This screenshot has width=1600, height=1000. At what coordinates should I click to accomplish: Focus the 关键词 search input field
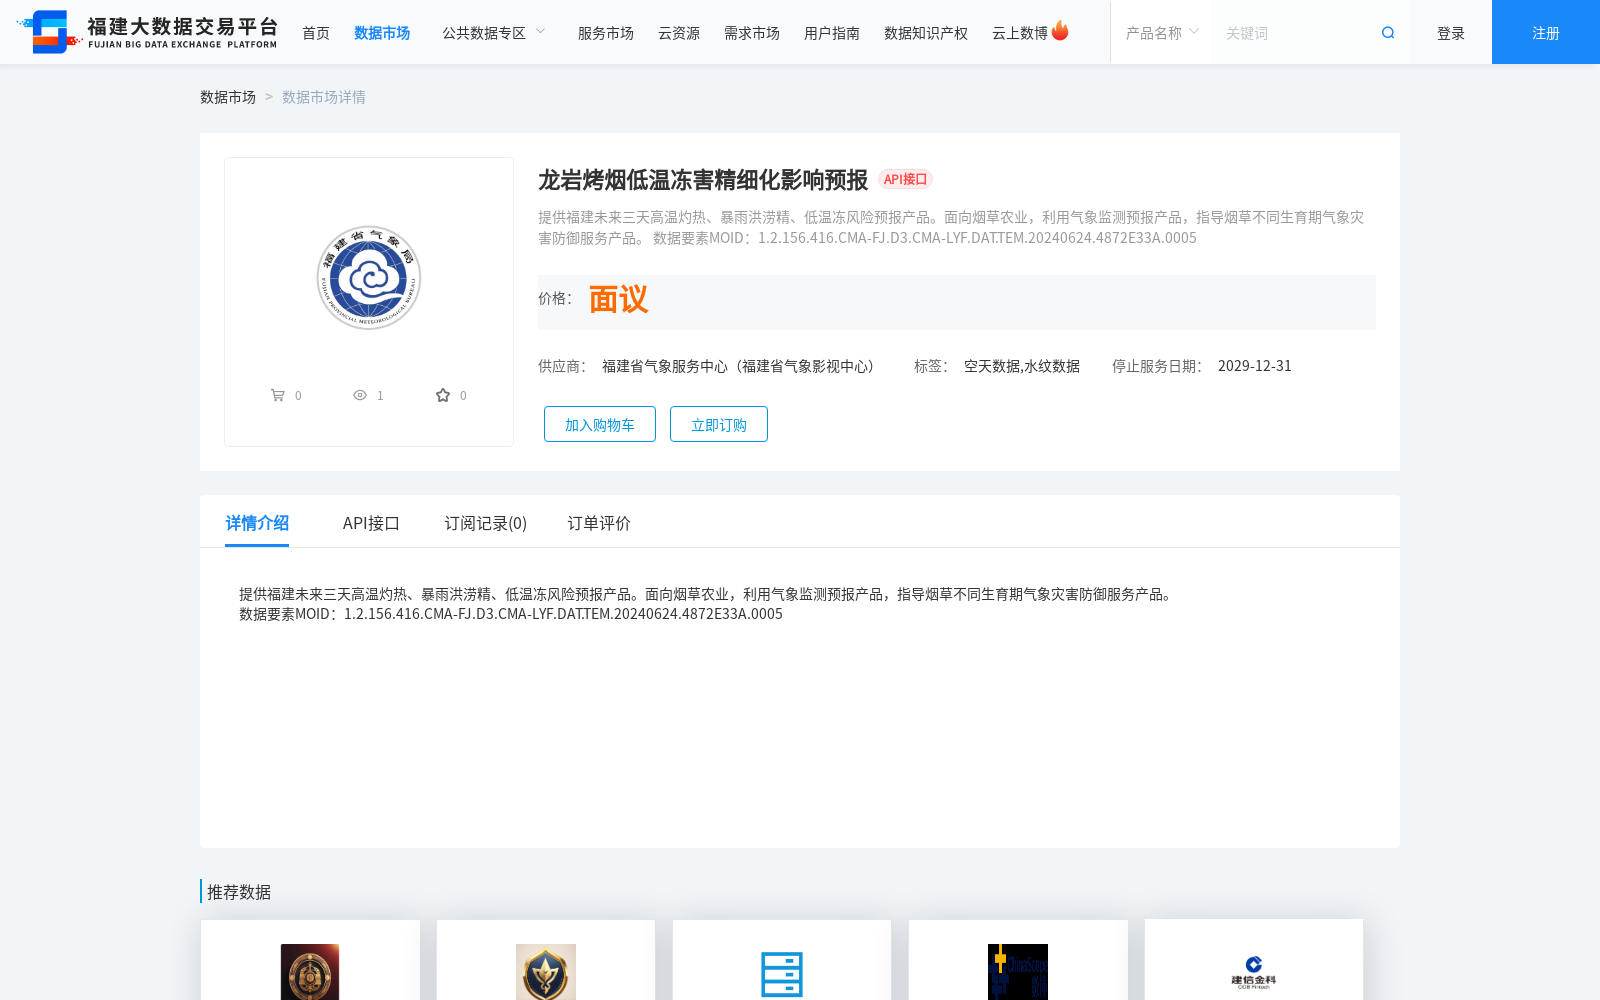point(1296,33)
